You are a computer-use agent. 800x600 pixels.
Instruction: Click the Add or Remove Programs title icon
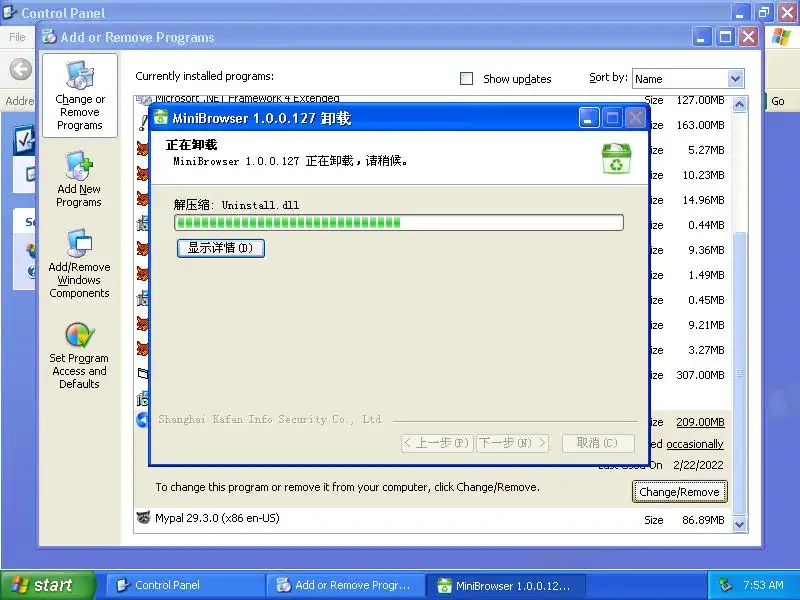point(49,37)
